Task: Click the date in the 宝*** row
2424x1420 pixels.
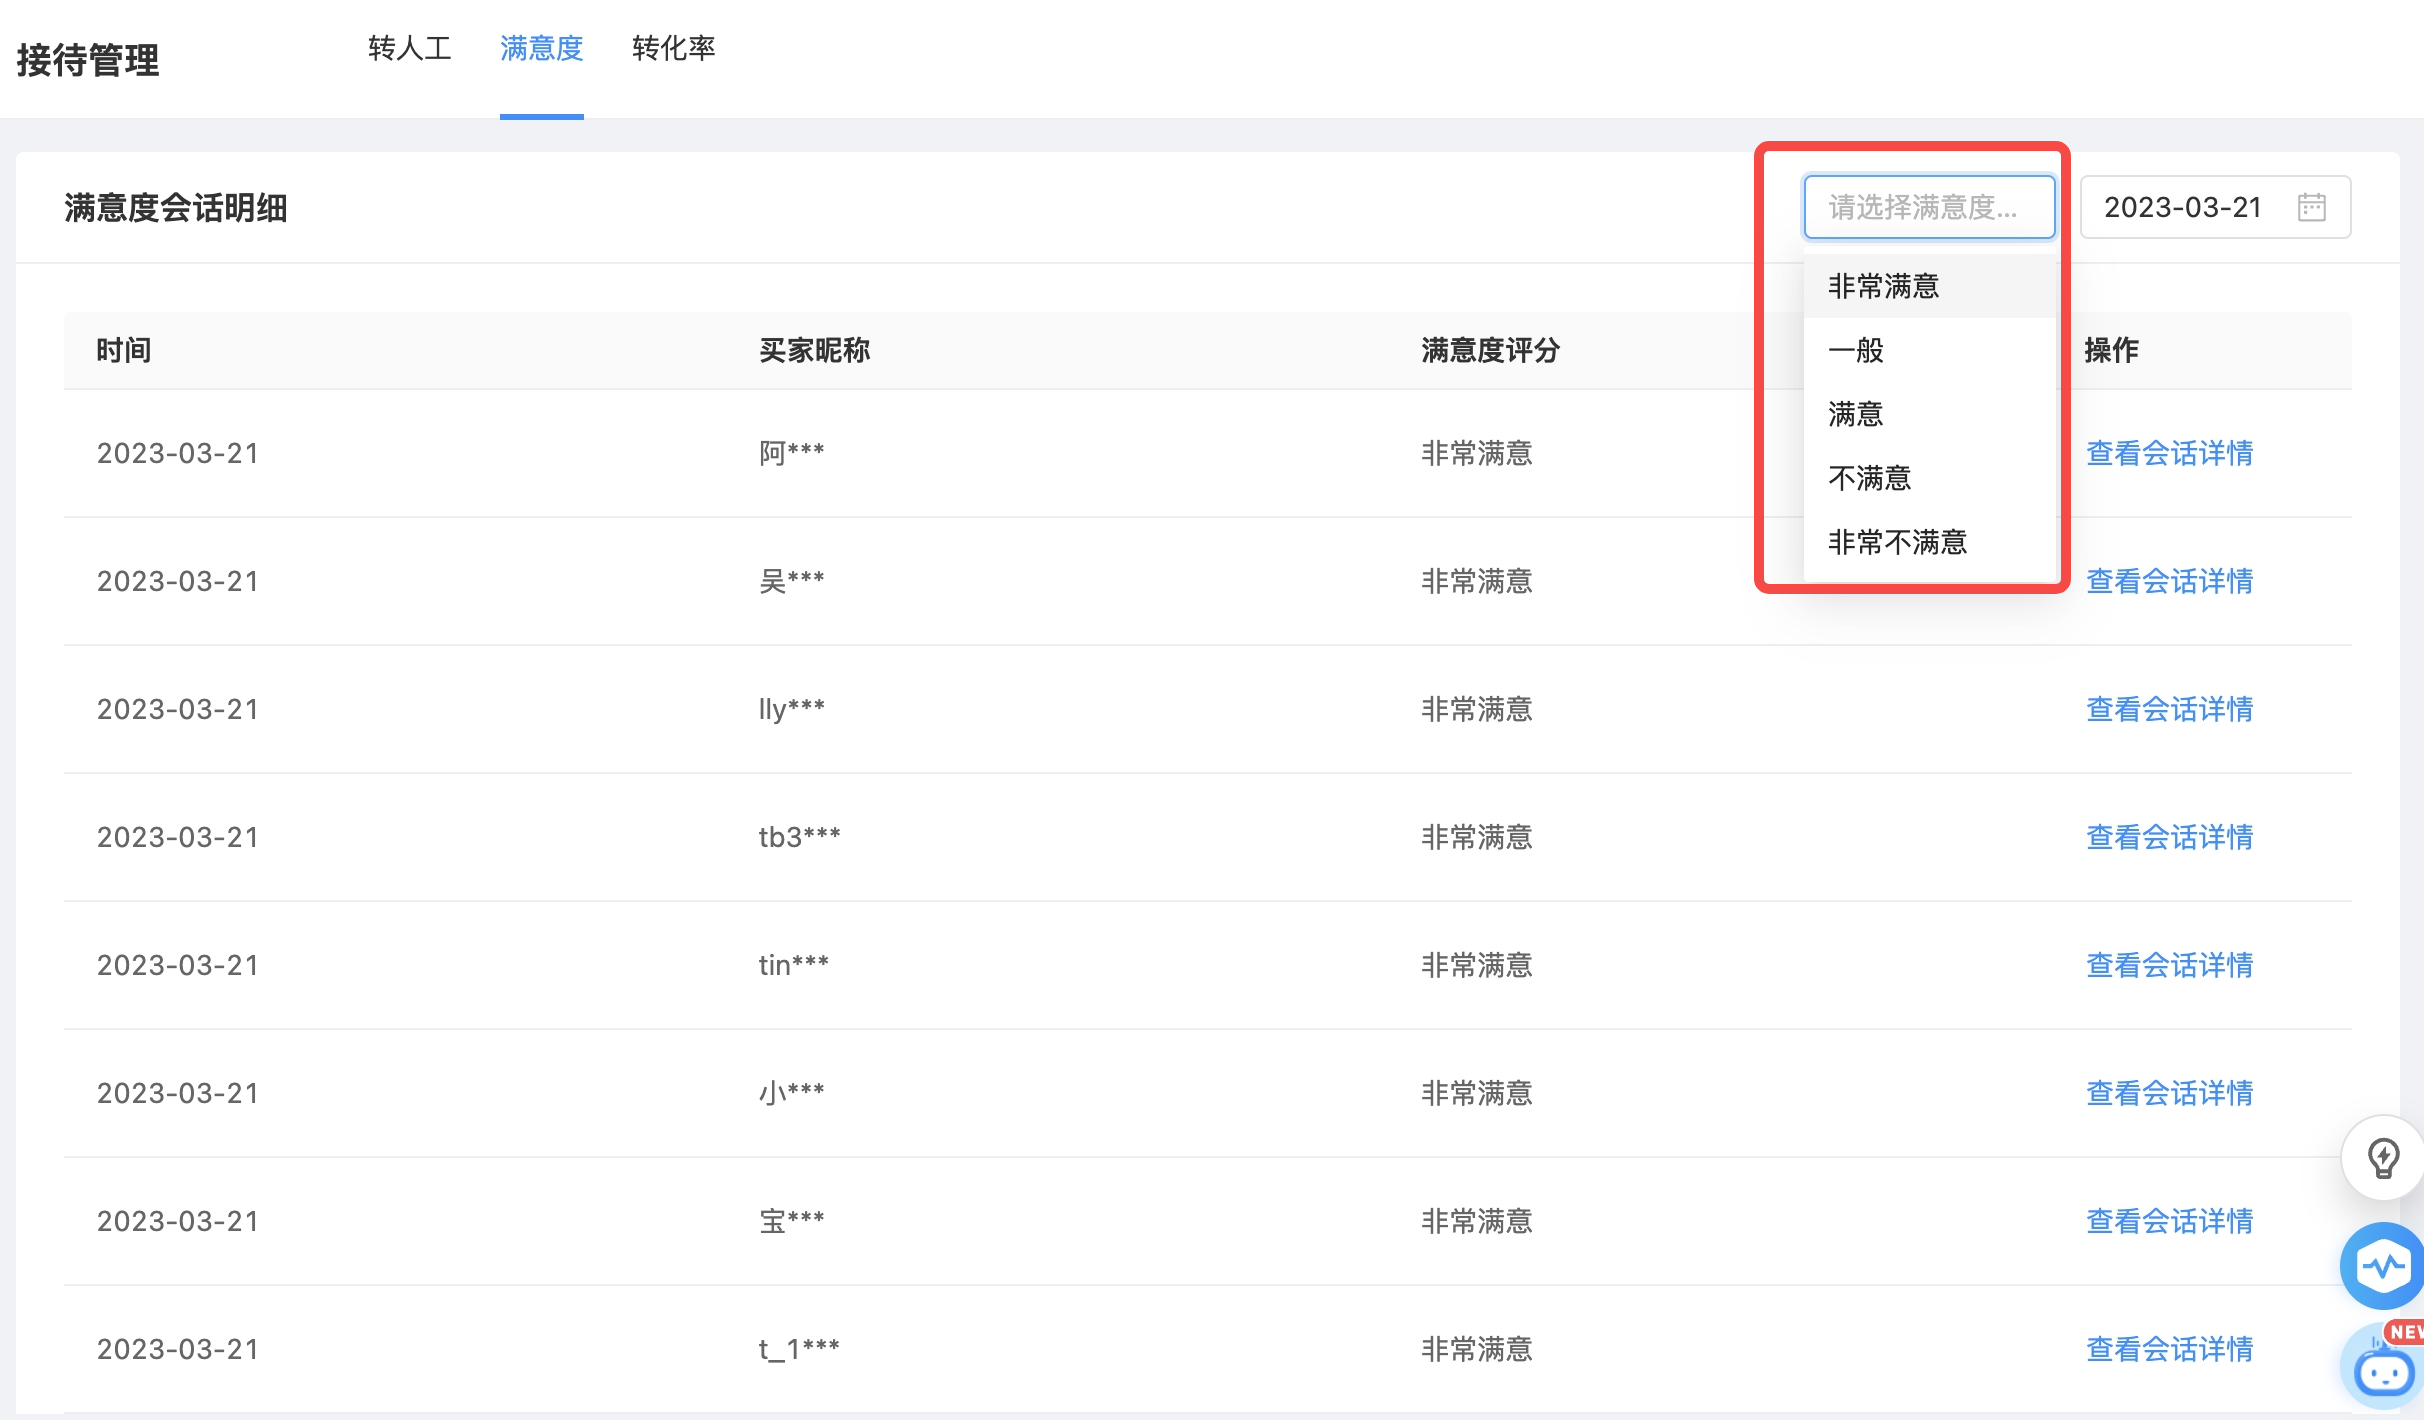Action: pos(178,1221)
